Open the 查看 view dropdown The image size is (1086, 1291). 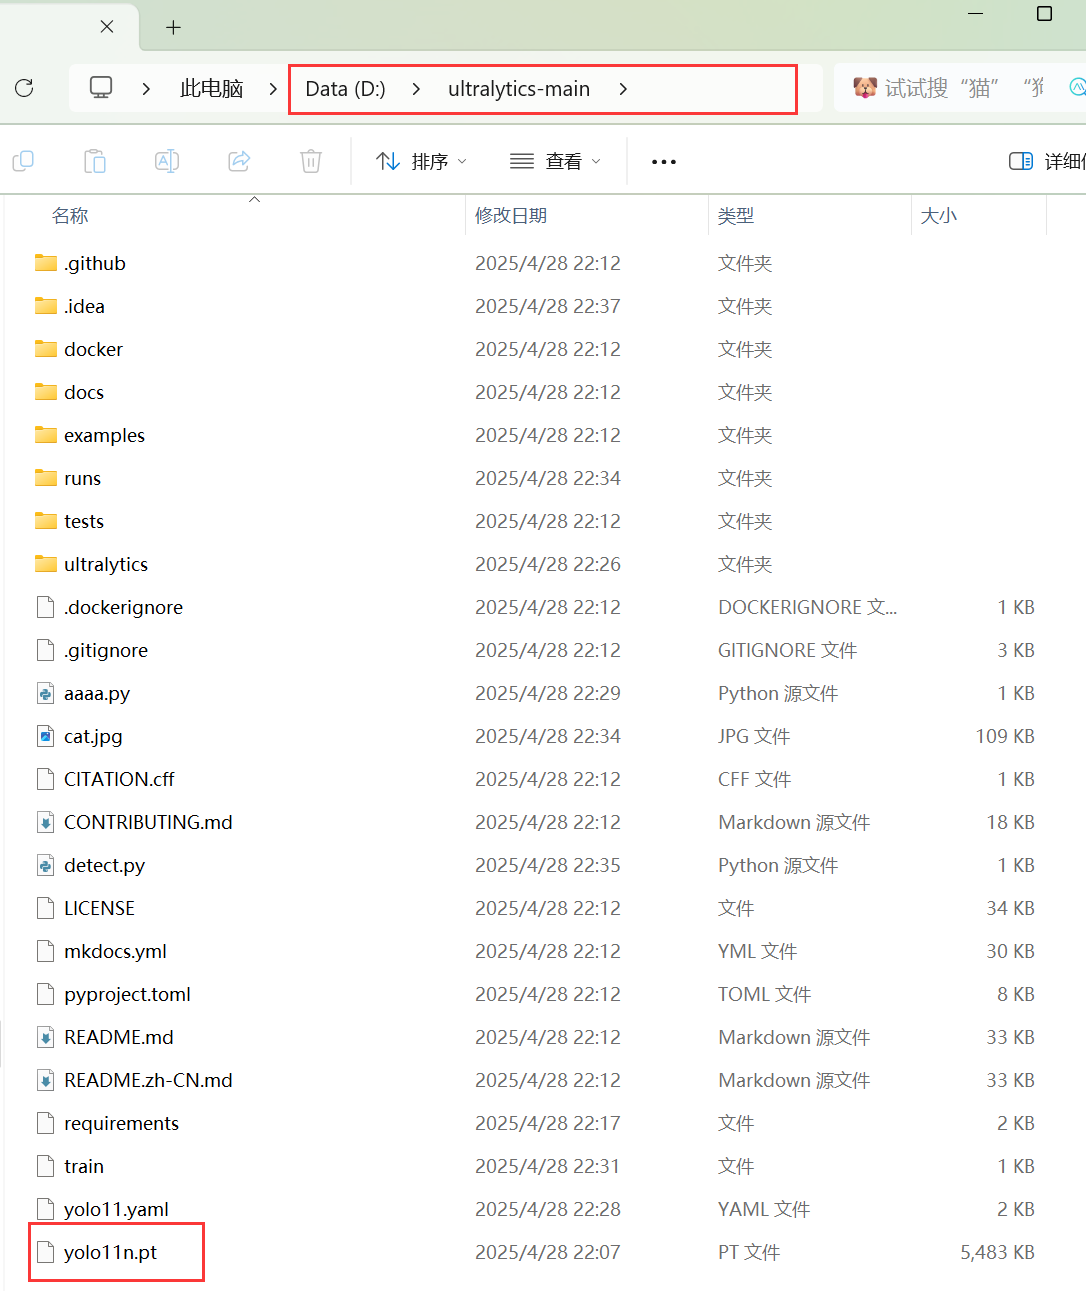click(555, 160)
